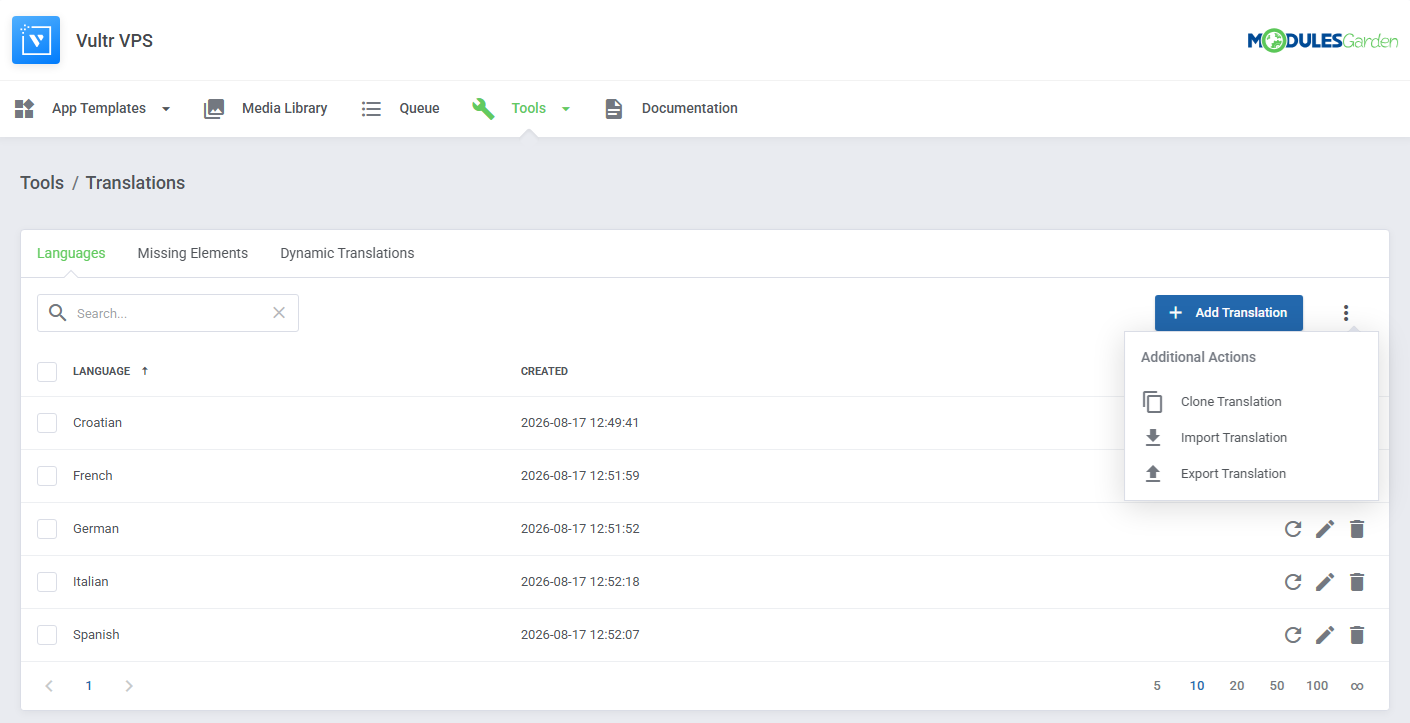The height and width of the screenshot is (723, 1410).
Task: Click the Queue list icon
Action: (372, 109)
